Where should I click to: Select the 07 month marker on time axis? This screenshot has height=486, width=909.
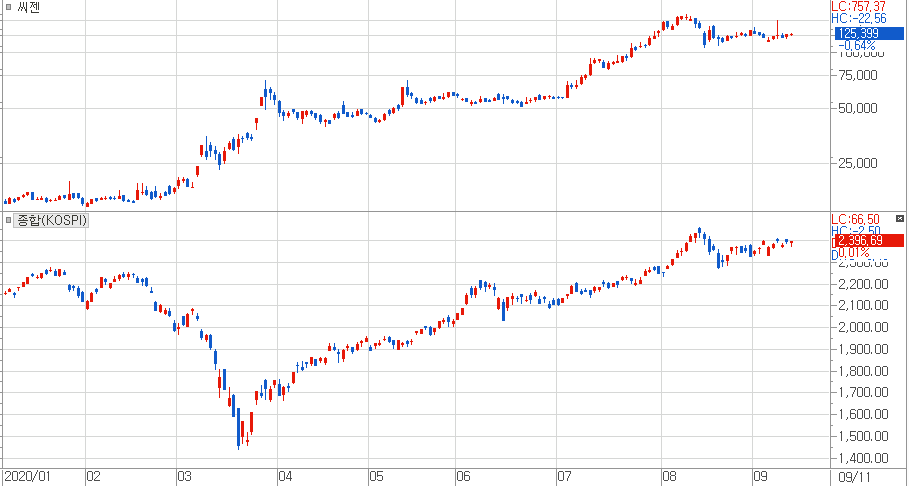564,476
